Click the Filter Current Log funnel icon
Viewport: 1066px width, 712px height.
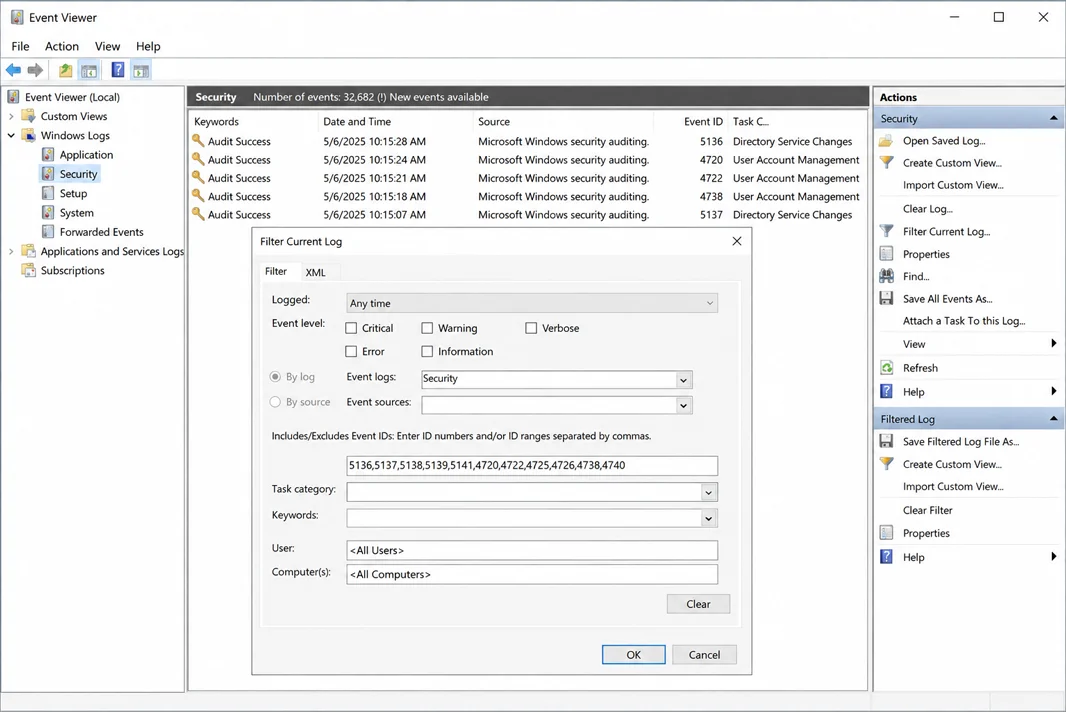pos(887,231)
